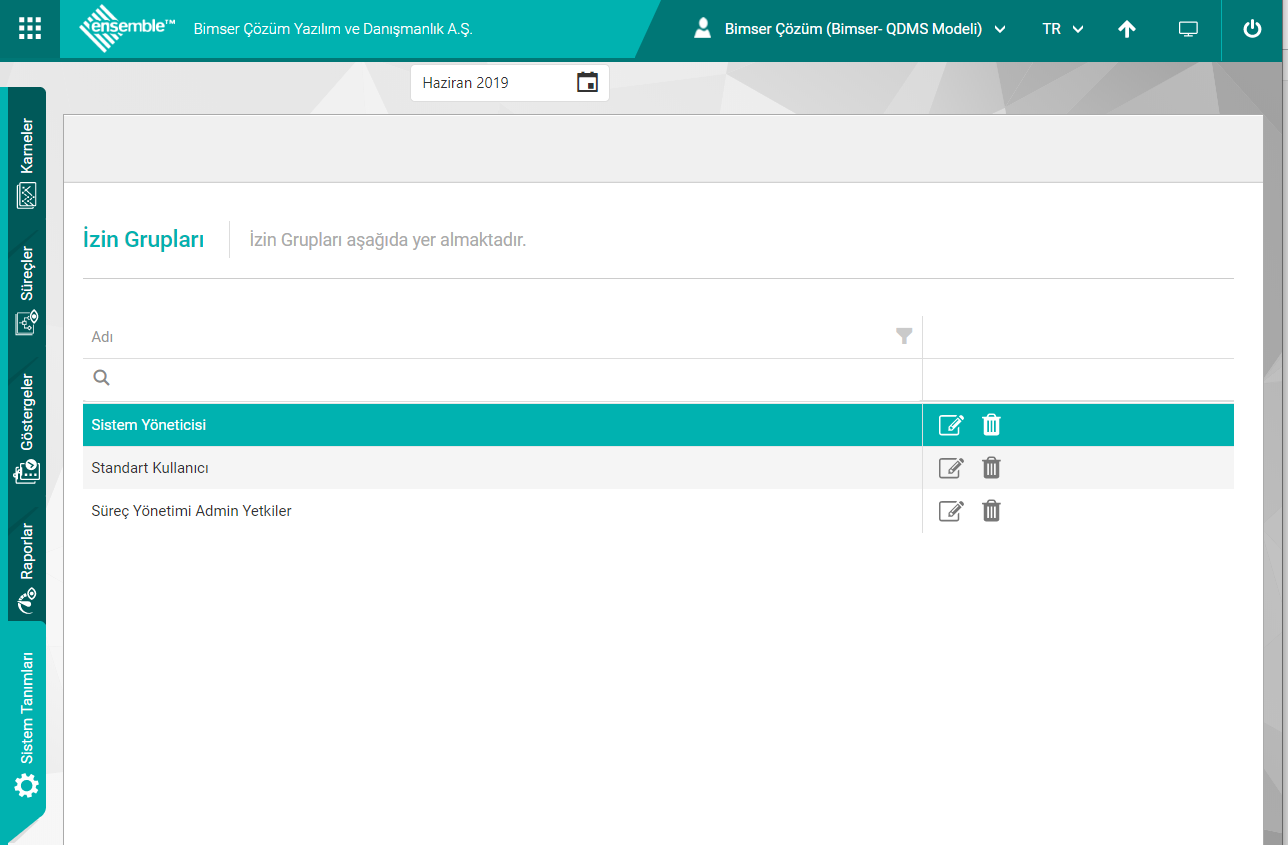
Task: Click the ensemble logo
Action: (x=127, y=29)
